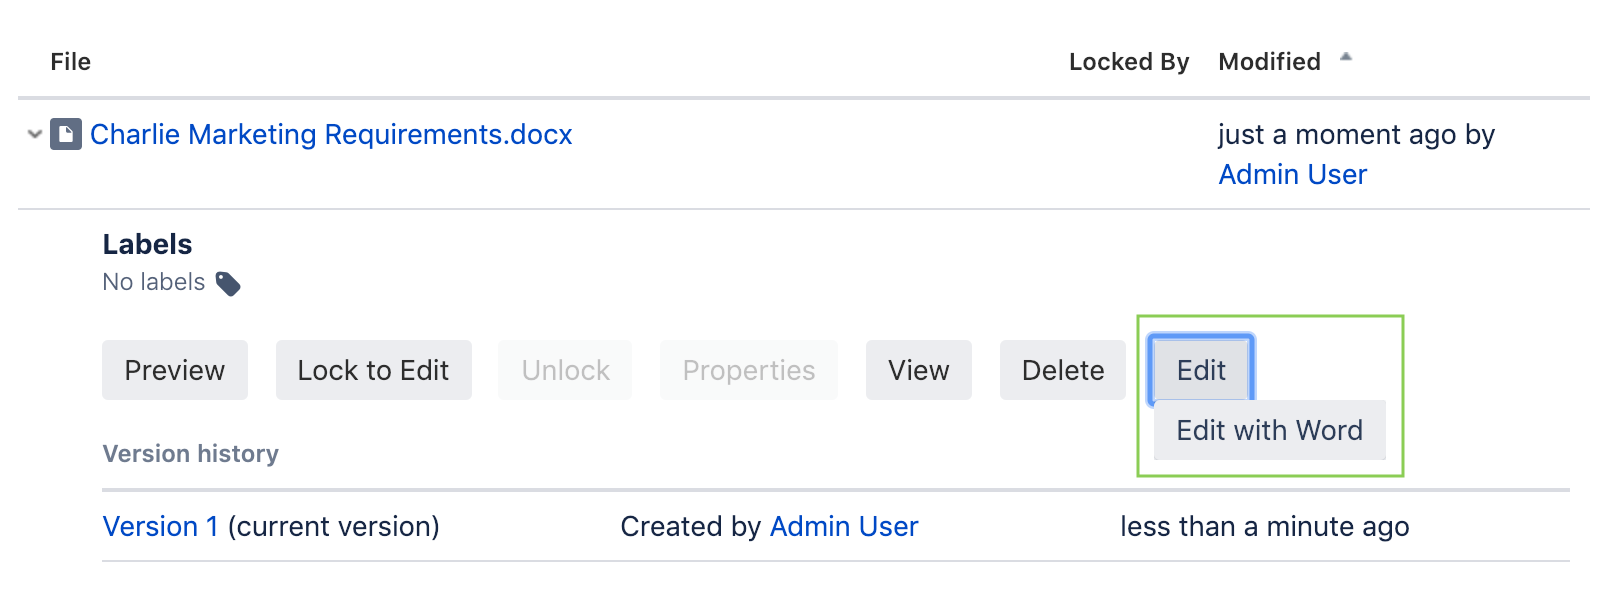This screenshot has height=594, width=1624.
Task: Open Admin User link in Modified column
Action: [x=1292, y=175]
